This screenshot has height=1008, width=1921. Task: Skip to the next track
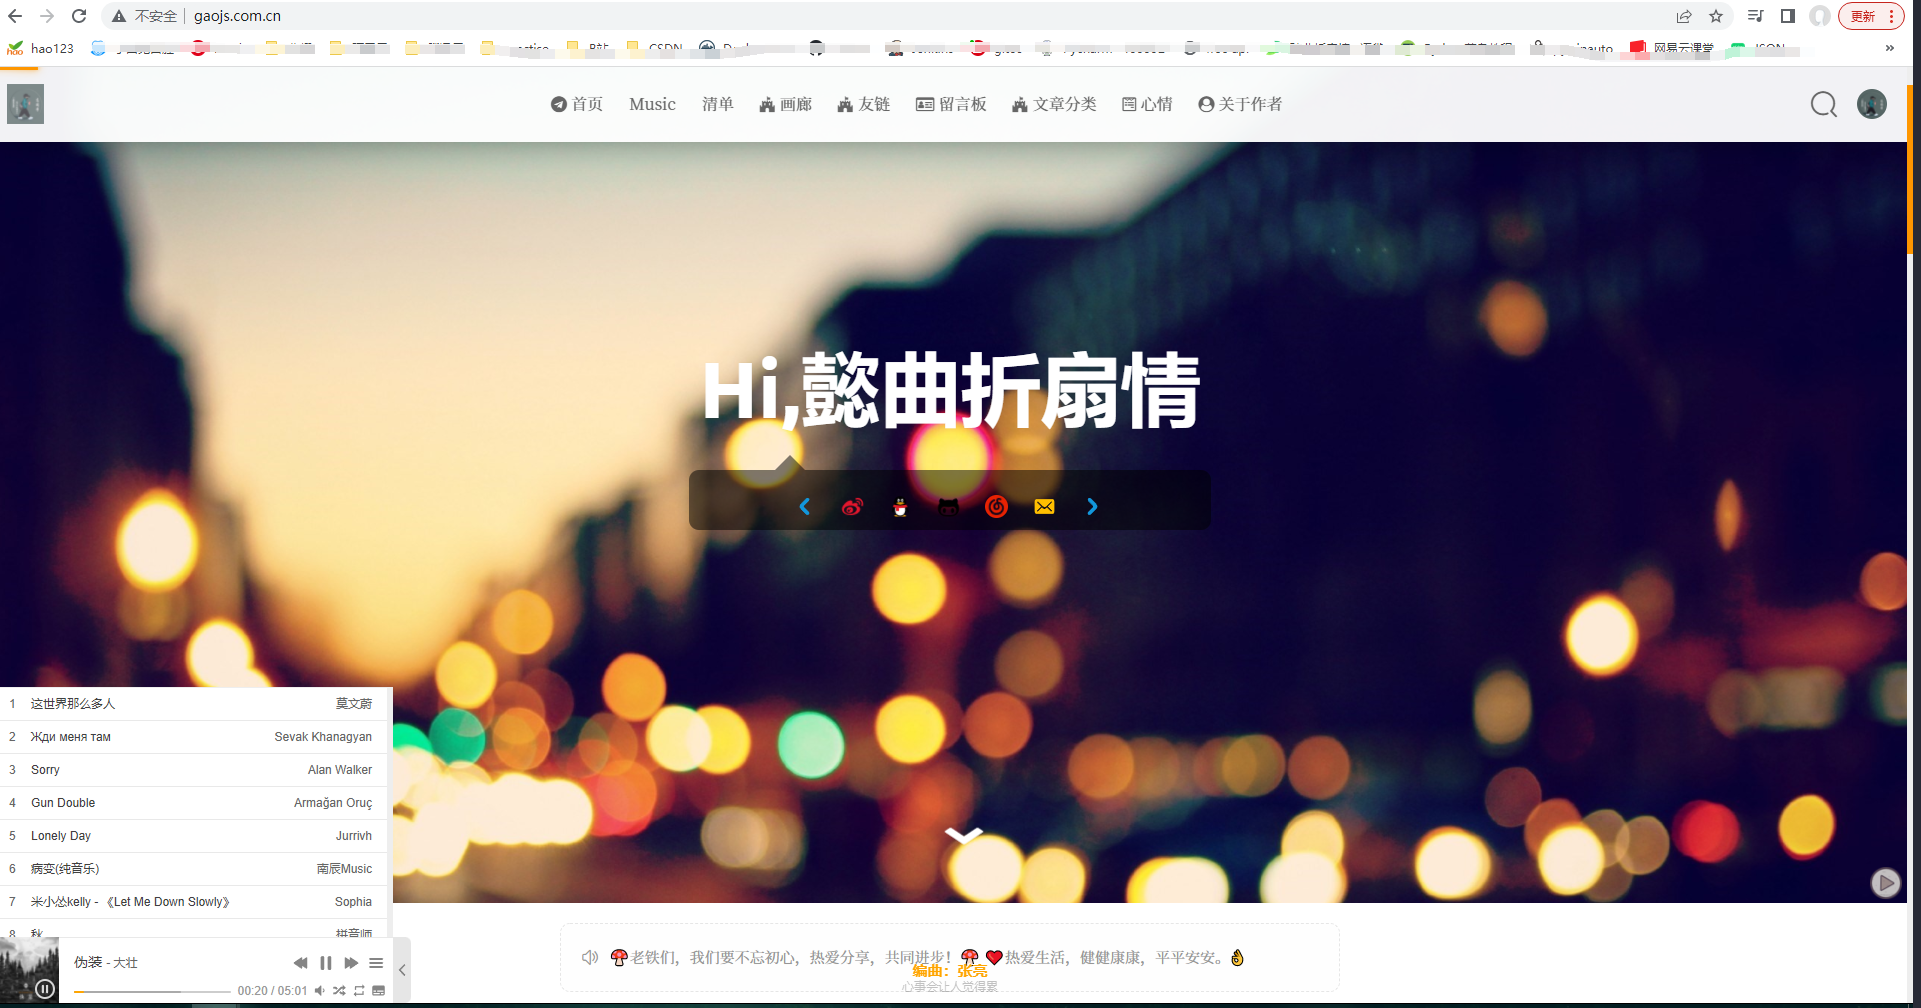coord(351,962)
